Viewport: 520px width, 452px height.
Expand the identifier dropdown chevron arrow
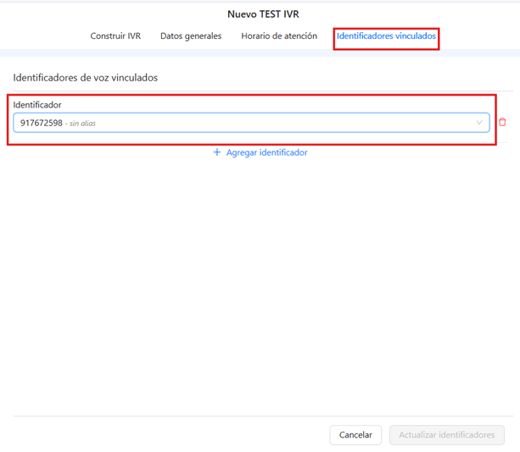(479, 123)
